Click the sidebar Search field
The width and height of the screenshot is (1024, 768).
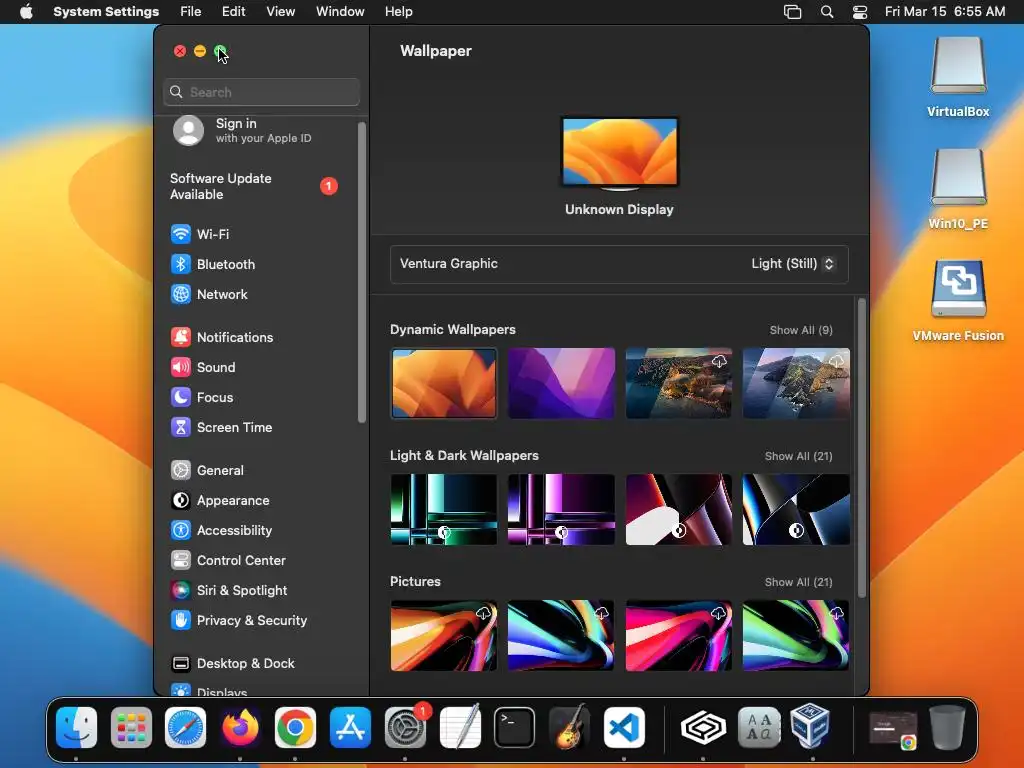261,92
